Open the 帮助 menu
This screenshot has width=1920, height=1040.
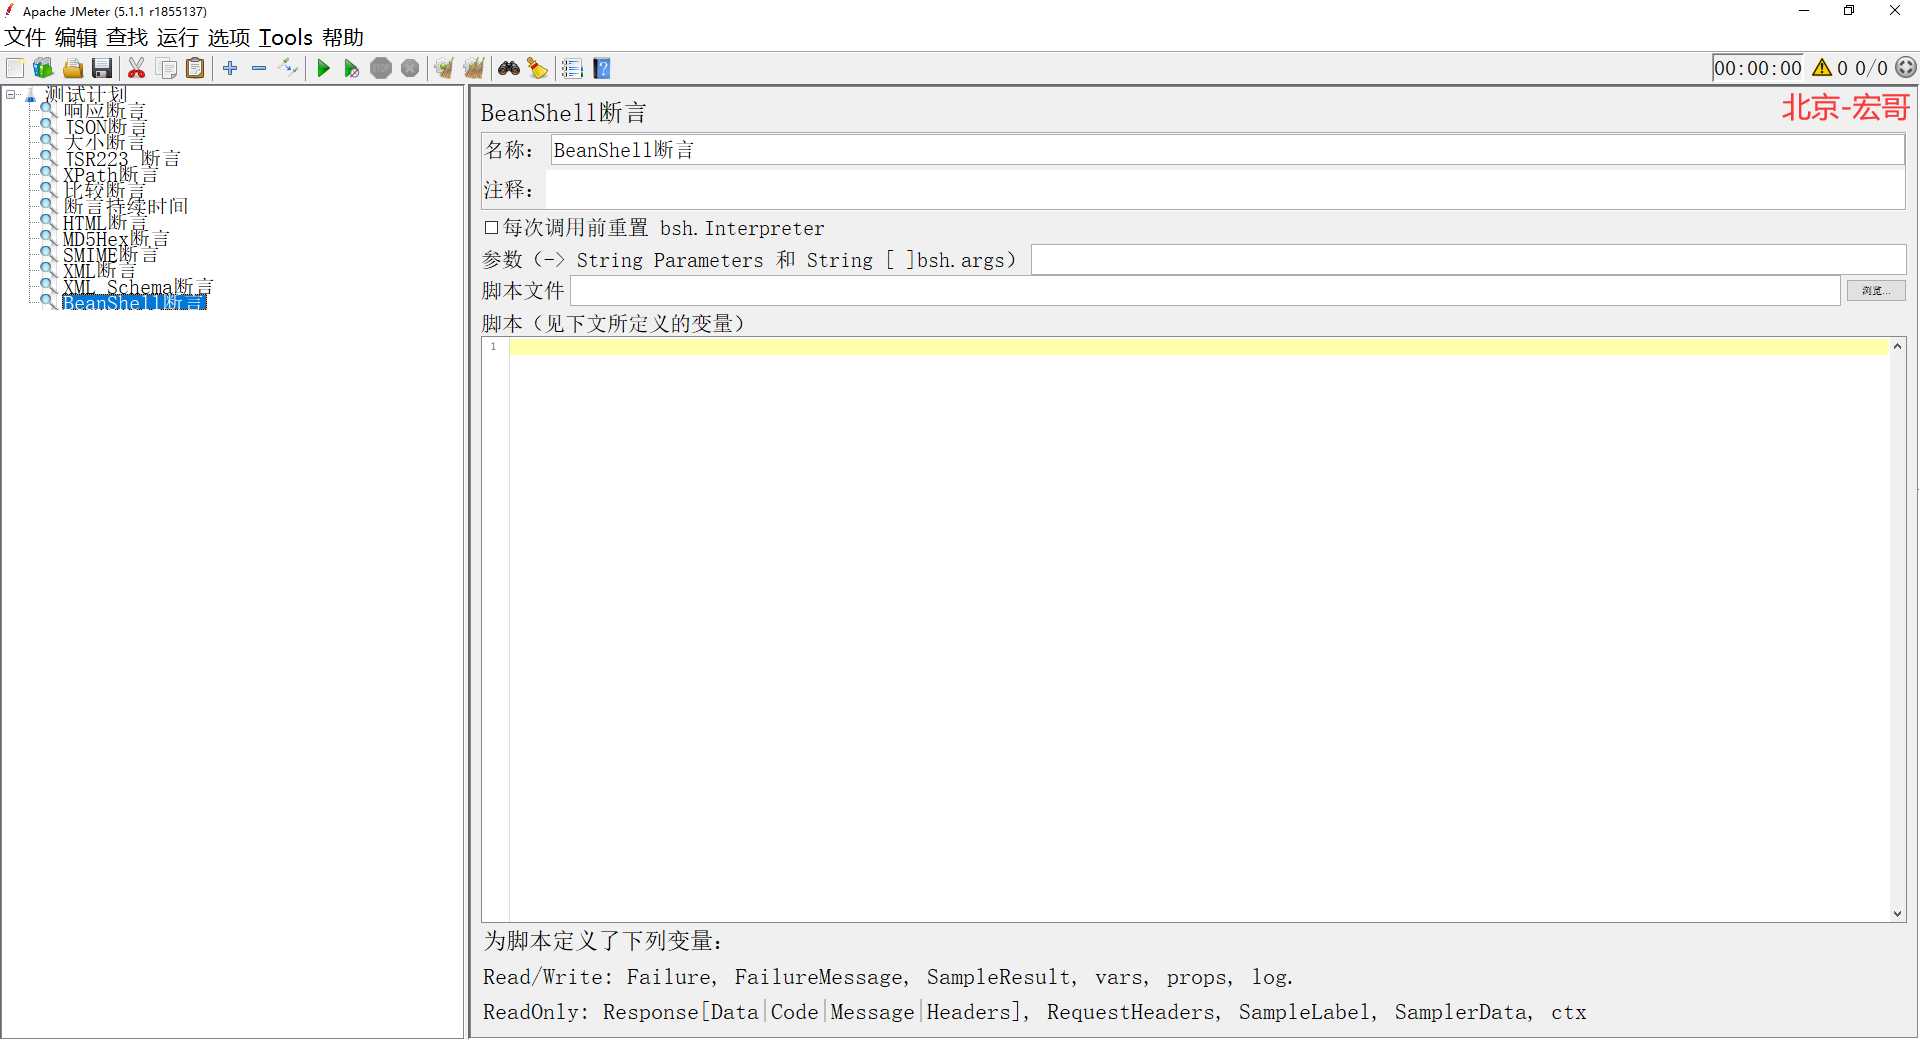pyautogui.click(x=343, y=38)
